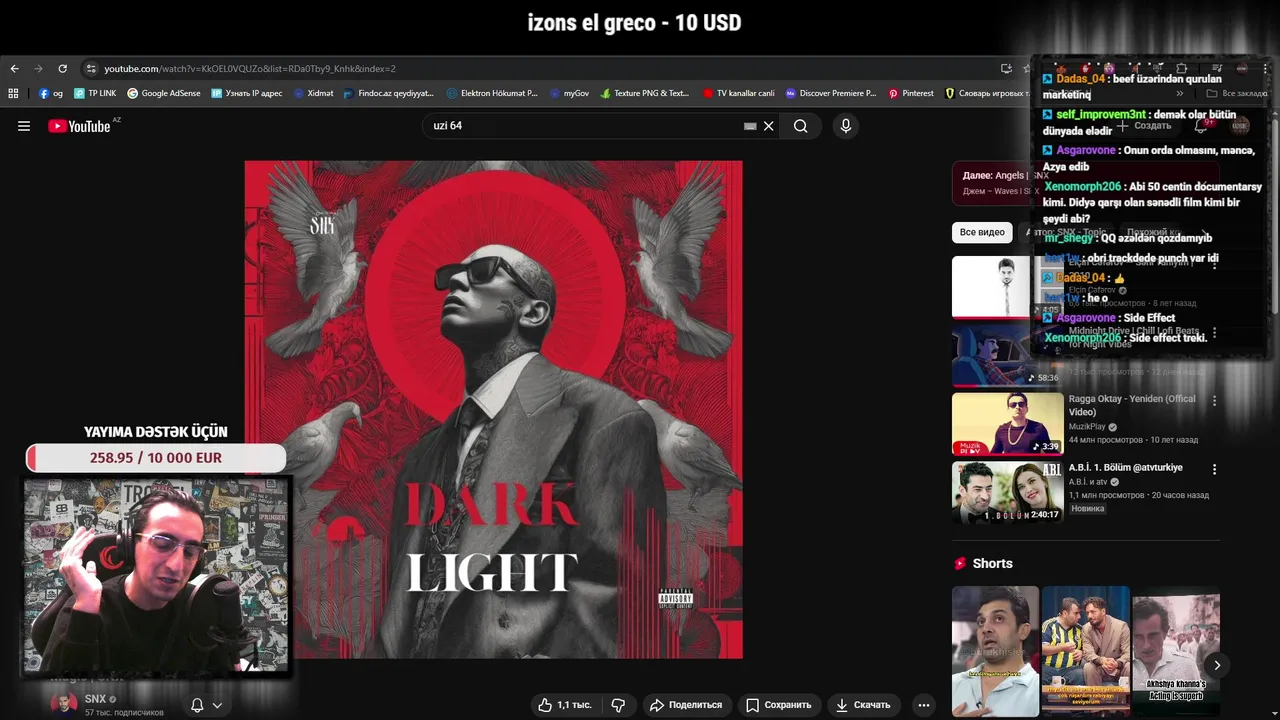Open the Google AdSense bookmark
Image resolution: width=1280 pixels, height=720 pixels.
(x=164, y=93)
